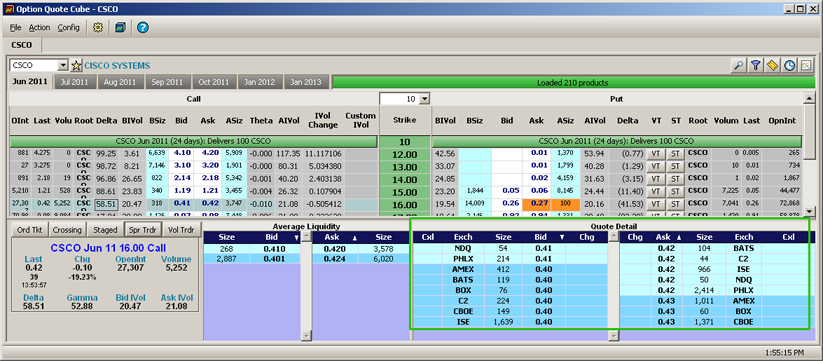Click the IVol Change column header

pos(322,120)
